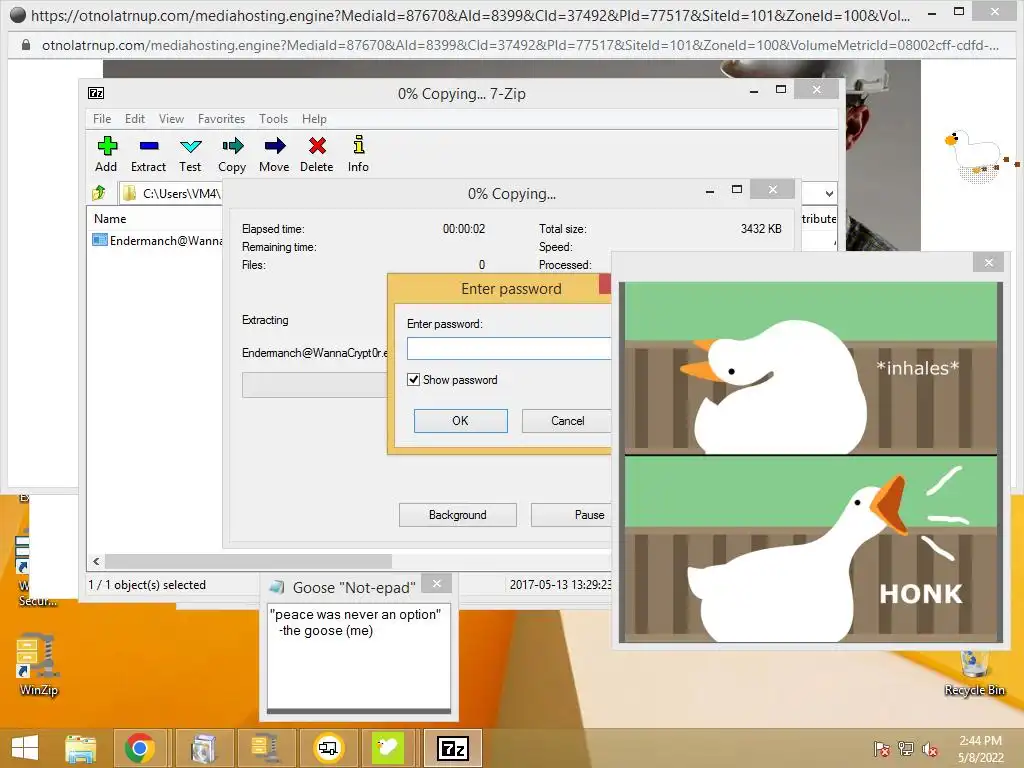This screenshot has width=1024, height=768.
Task: Open the WinZip desktop shortcut
Action: tap(38, 664)
